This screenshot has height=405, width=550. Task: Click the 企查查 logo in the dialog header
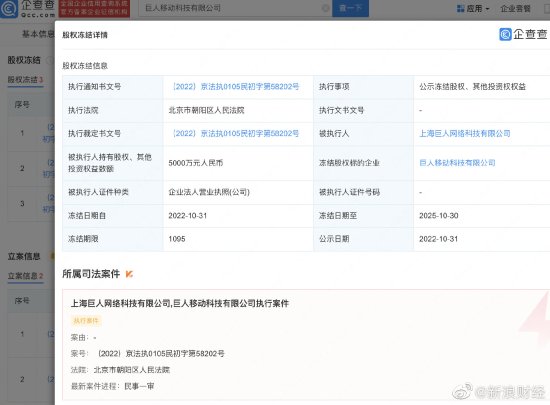pyautogui.click(x=523, y=34)
